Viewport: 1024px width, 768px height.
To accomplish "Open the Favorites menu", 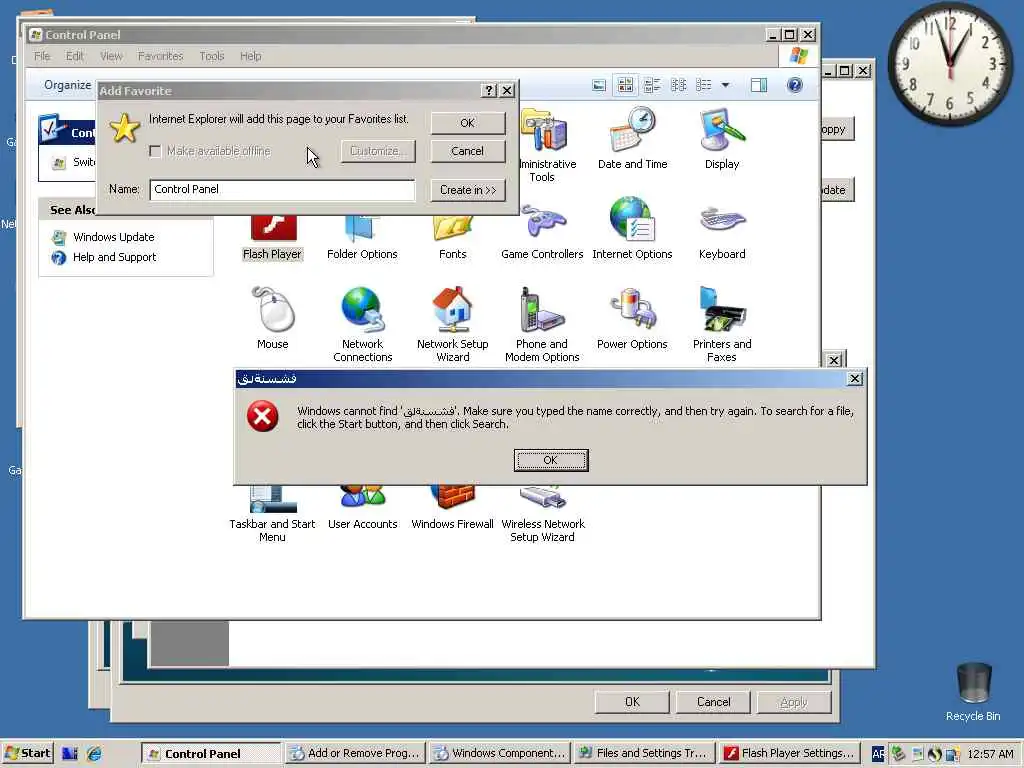I will 160,56.
